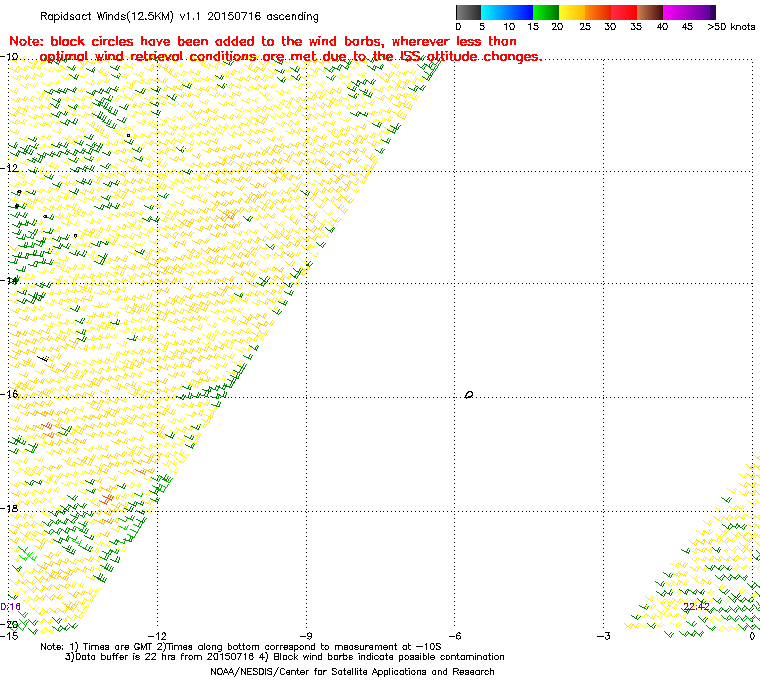Click the '>50 knots' scale label

731,27
